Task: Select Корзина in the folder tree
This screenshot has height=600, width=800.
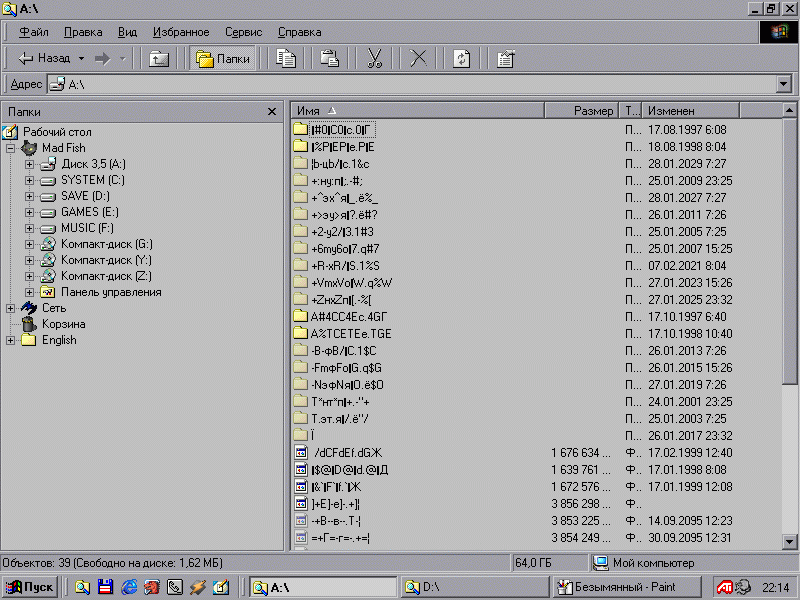Action: (x=63, y=324)
